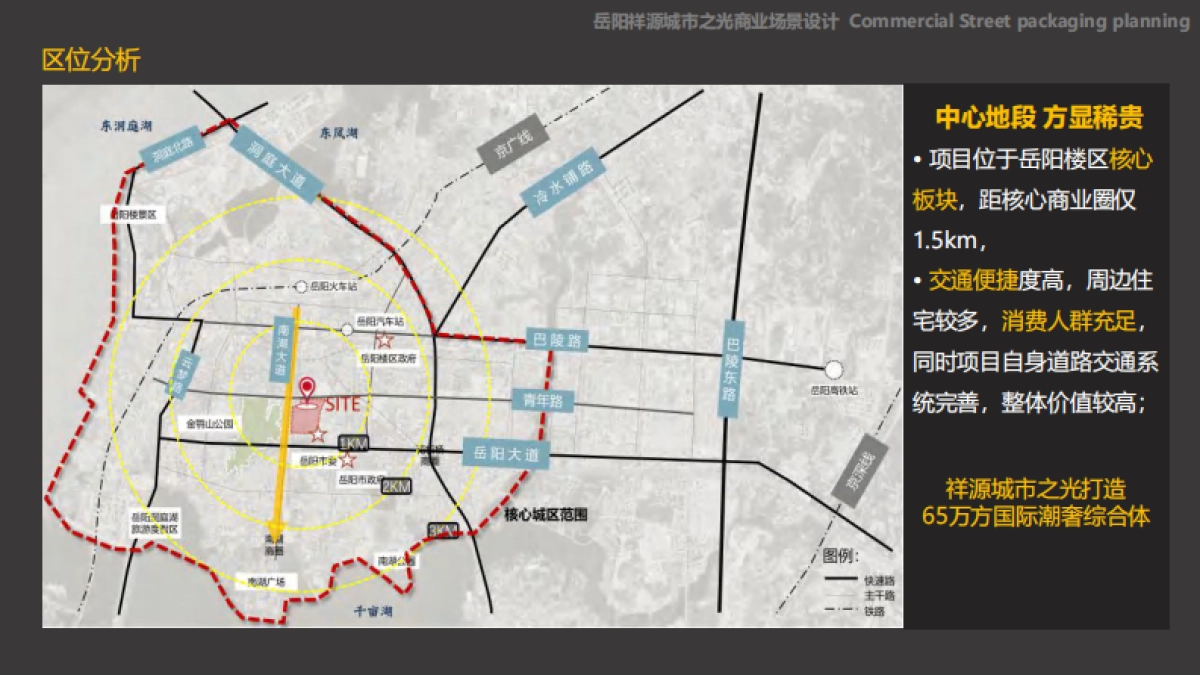Screen dimensions: 1200x675
Task: Click the 区位分析 slide title
Action: pyautogui.click(x=91, y=60)
